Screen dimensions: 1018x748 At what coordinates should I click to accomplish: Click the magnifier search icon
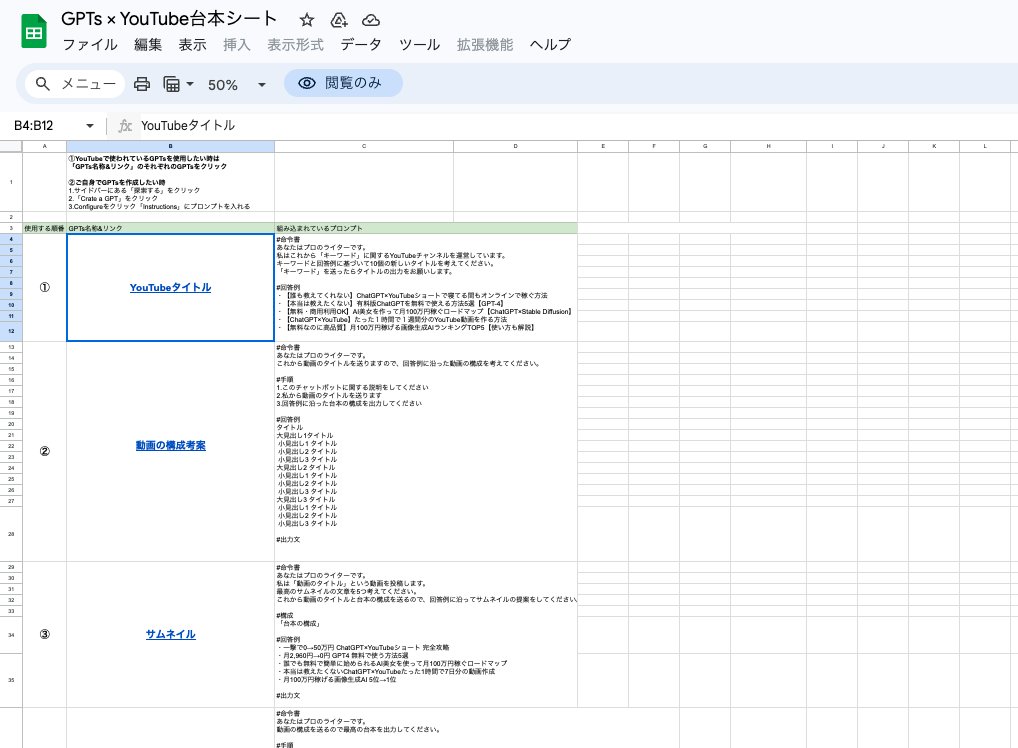tap(43, 84)
